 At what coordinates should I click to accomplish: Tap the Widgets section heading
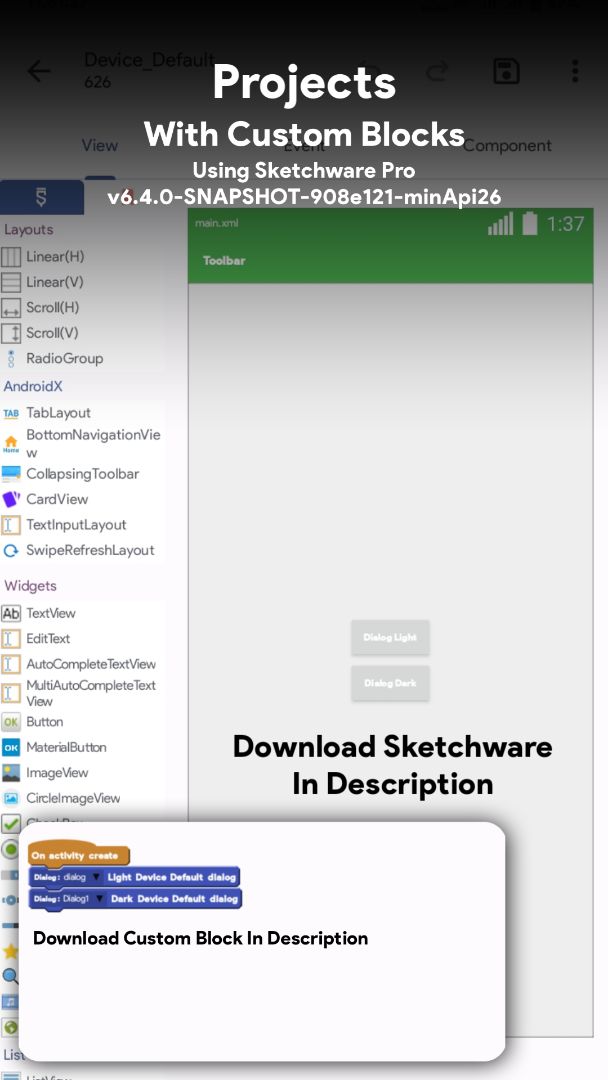(x=30, y=586)
